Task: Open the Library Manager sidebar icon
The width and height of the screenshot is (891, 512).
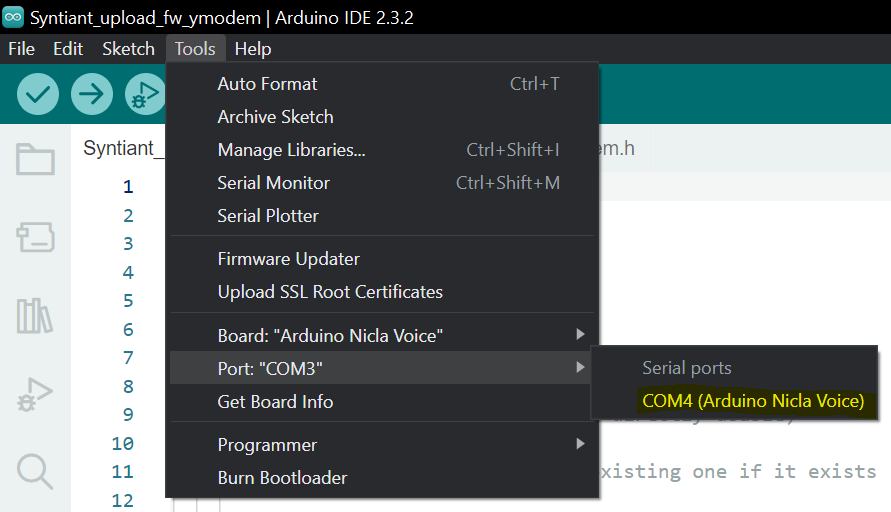Action: [35, 315]
